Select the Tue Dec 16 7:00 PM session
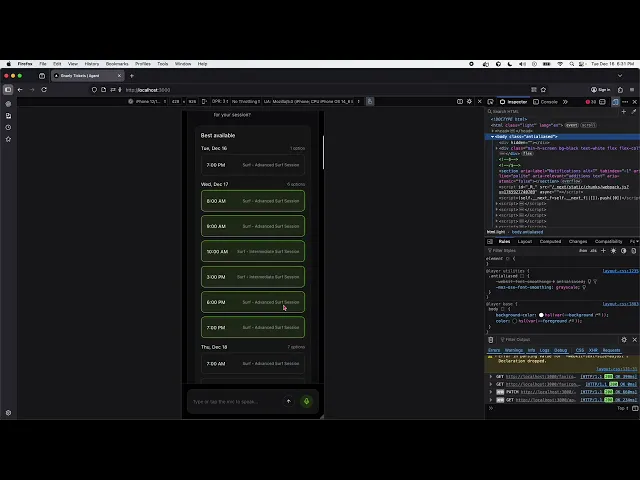This screenshot has width=640, height=480. [253, 165]
